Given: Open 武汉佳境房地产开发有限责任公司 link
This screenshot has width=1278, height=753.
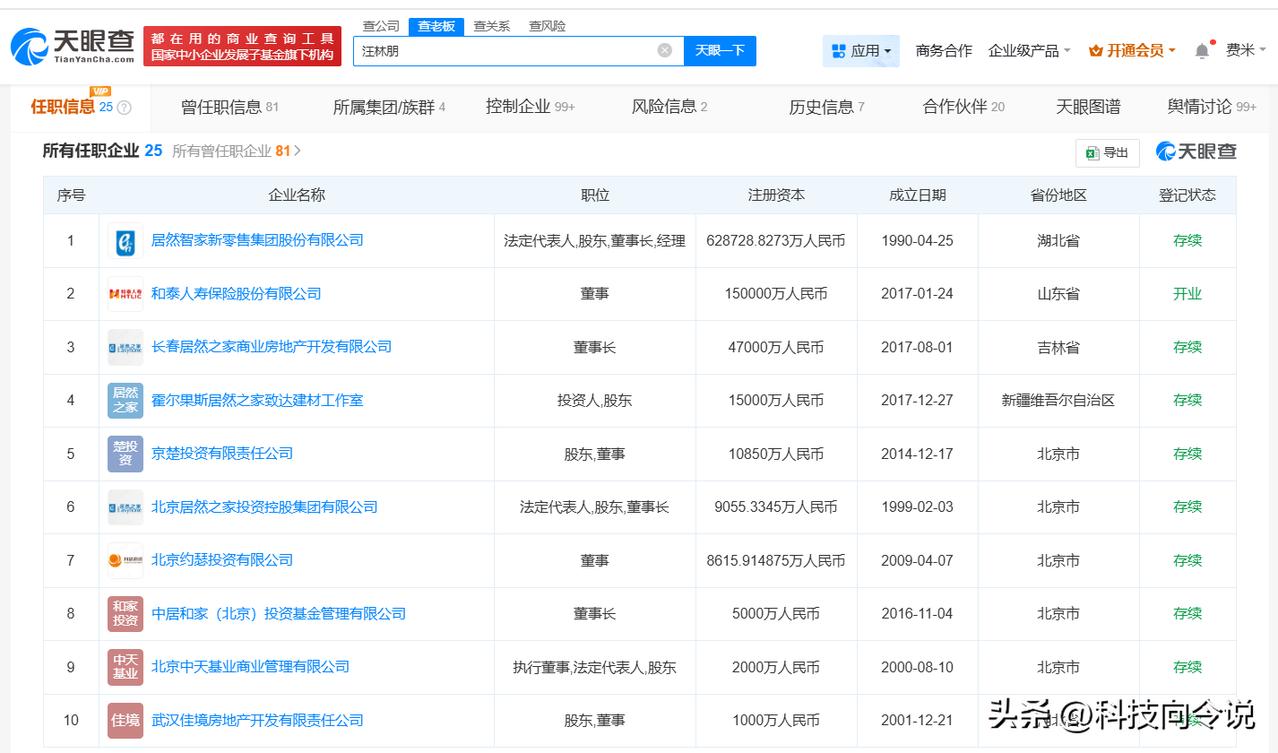Looking at the screenshot, I should click(257, 720).
